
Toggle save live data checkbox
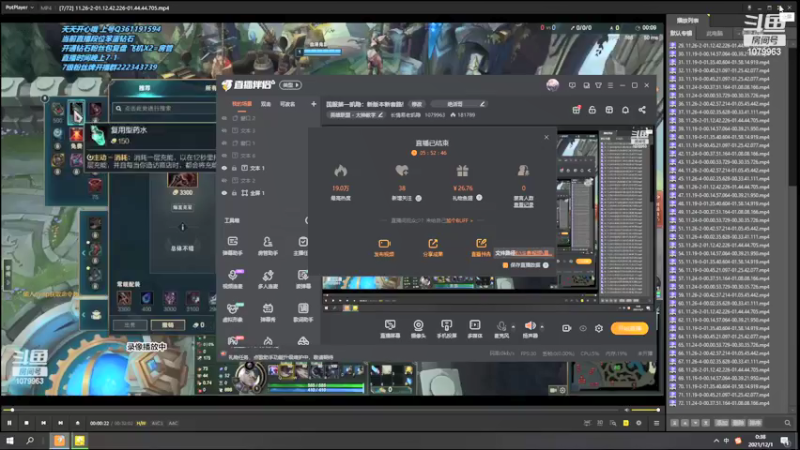coord(505,265)
